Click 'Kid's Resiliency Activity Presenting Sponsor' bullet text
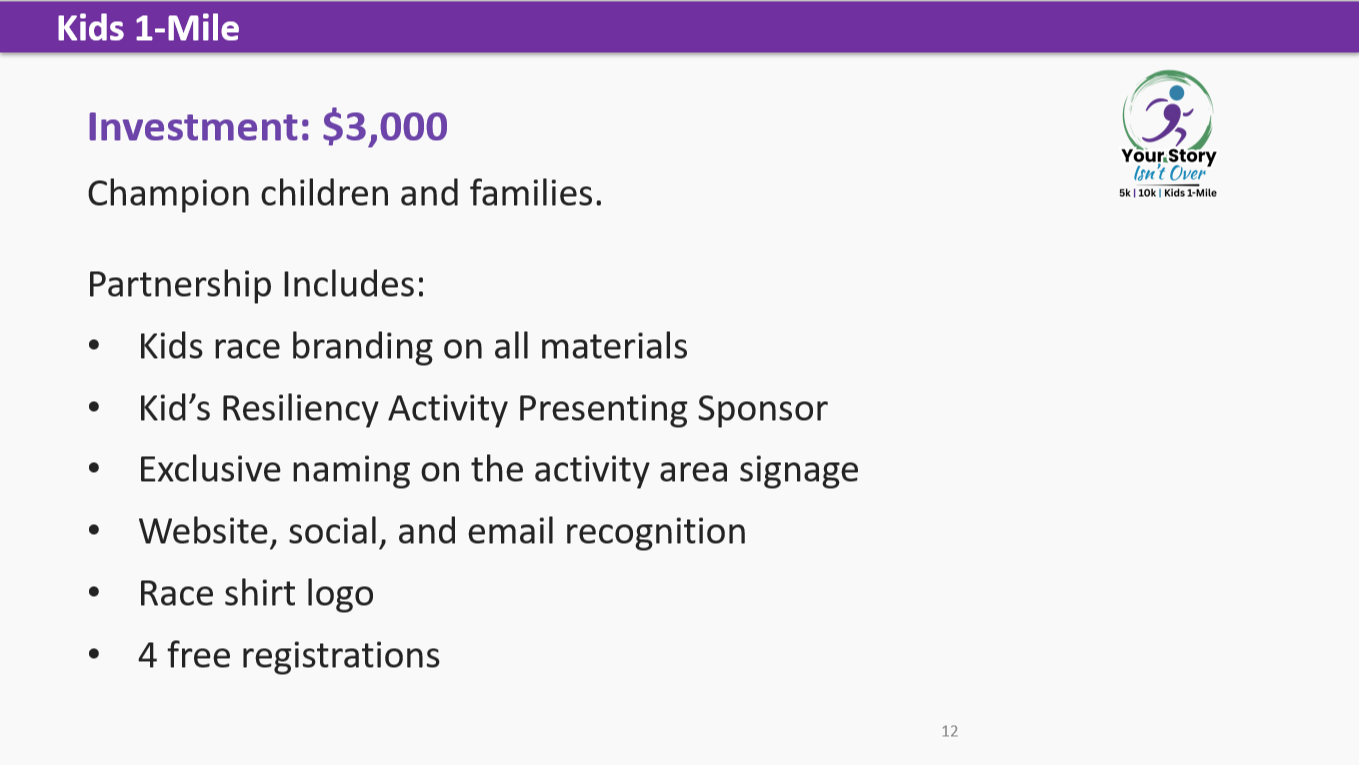Image resolution: width=1359 pixels, height=766 pixels. tap(483, 408)
